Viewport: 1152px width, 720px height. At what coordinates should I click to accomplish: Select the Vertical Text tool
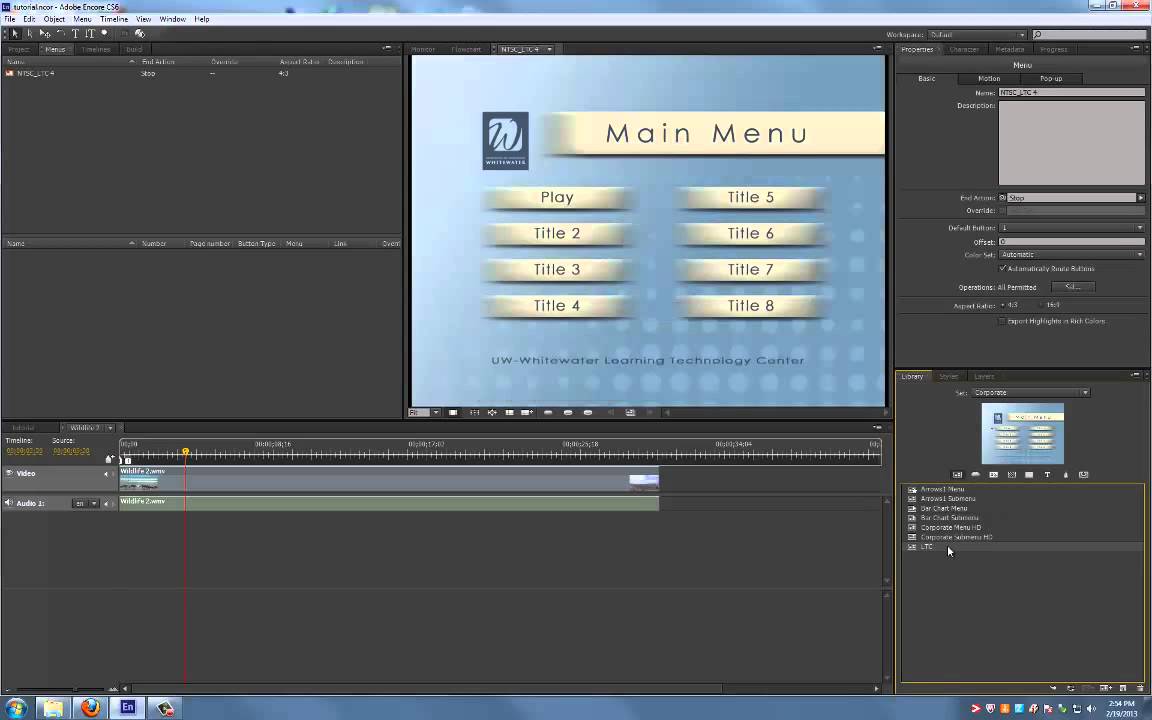[x=90, y=34]
